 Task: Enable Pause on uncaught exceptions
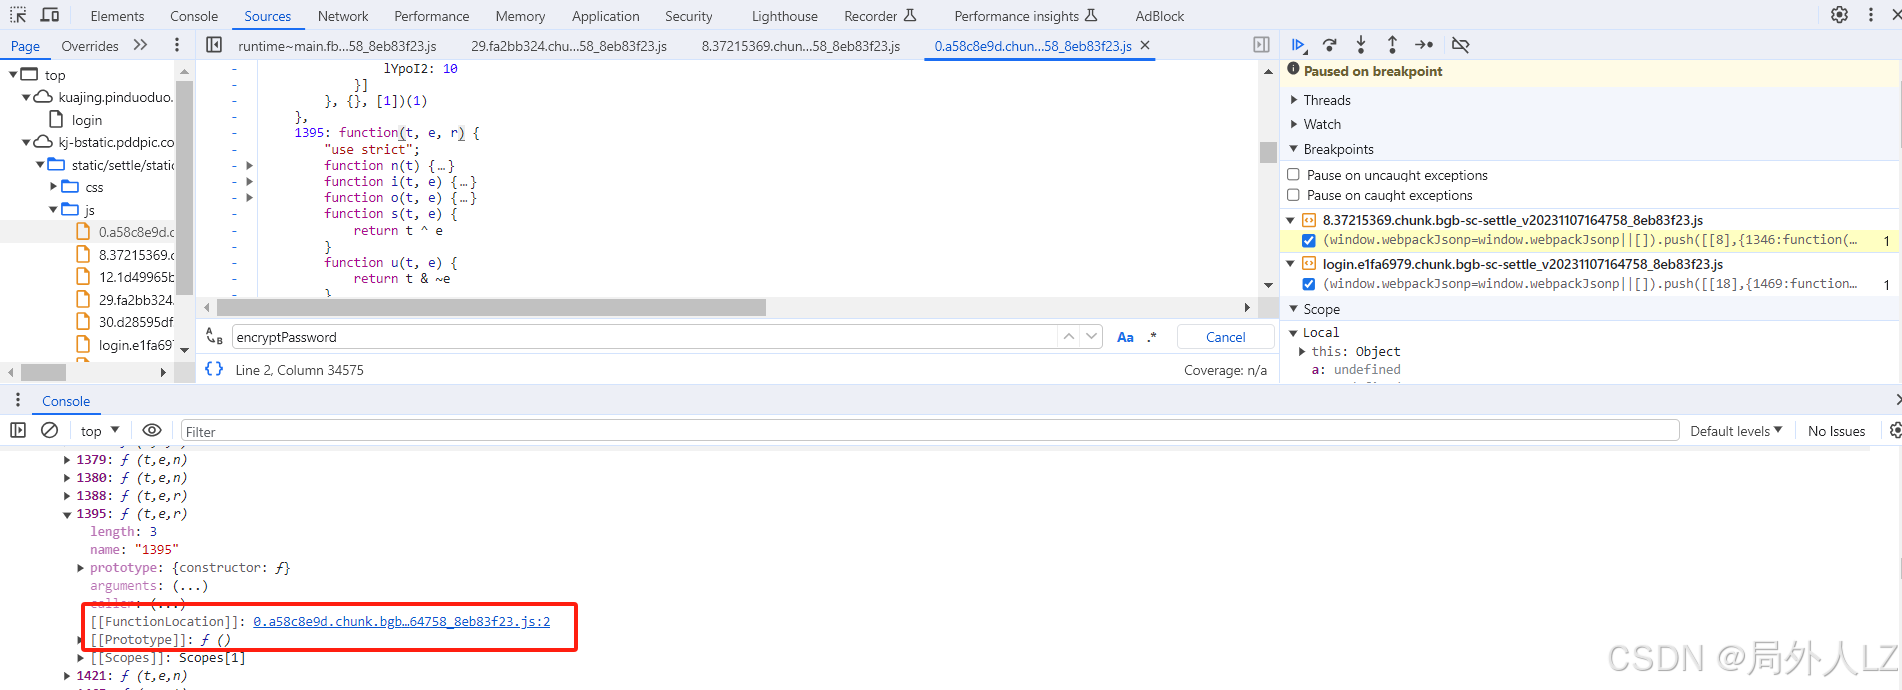[1293, 175]
